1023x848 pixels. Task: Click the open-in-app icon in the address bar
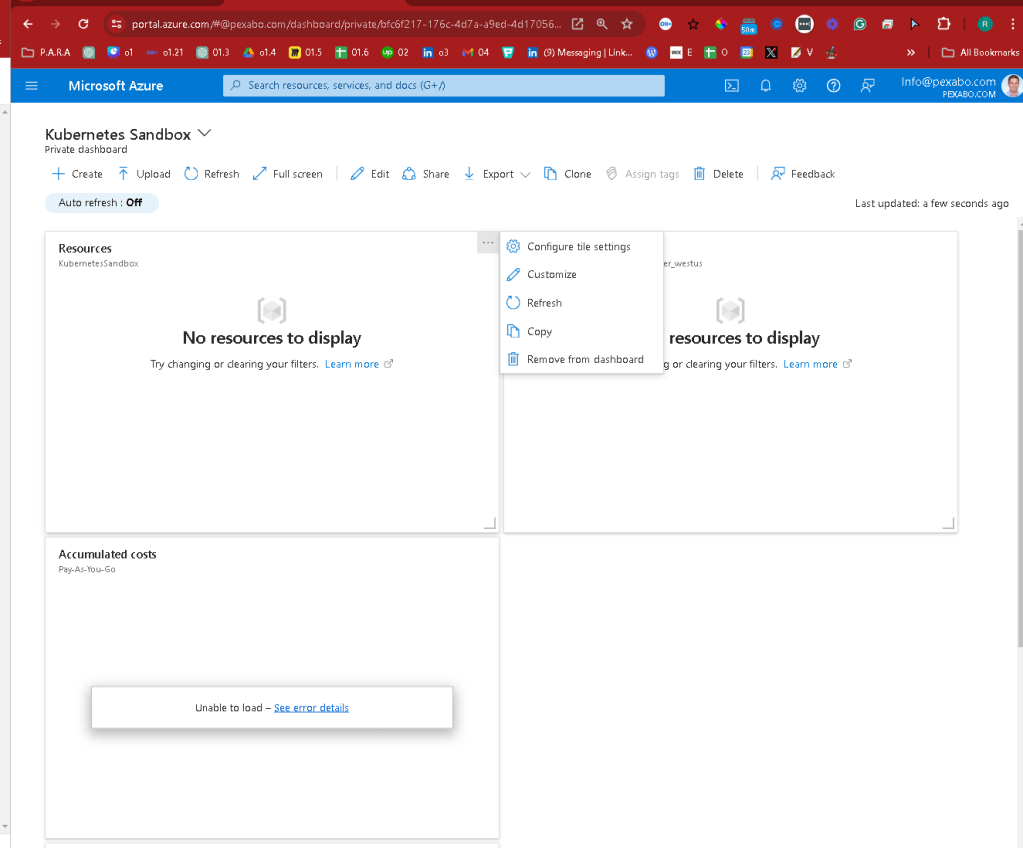(577, 24)
